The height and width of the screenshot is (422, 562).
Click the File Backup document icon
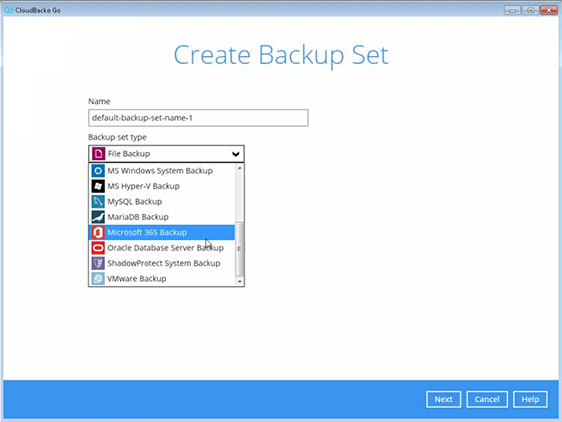(98, 153)
